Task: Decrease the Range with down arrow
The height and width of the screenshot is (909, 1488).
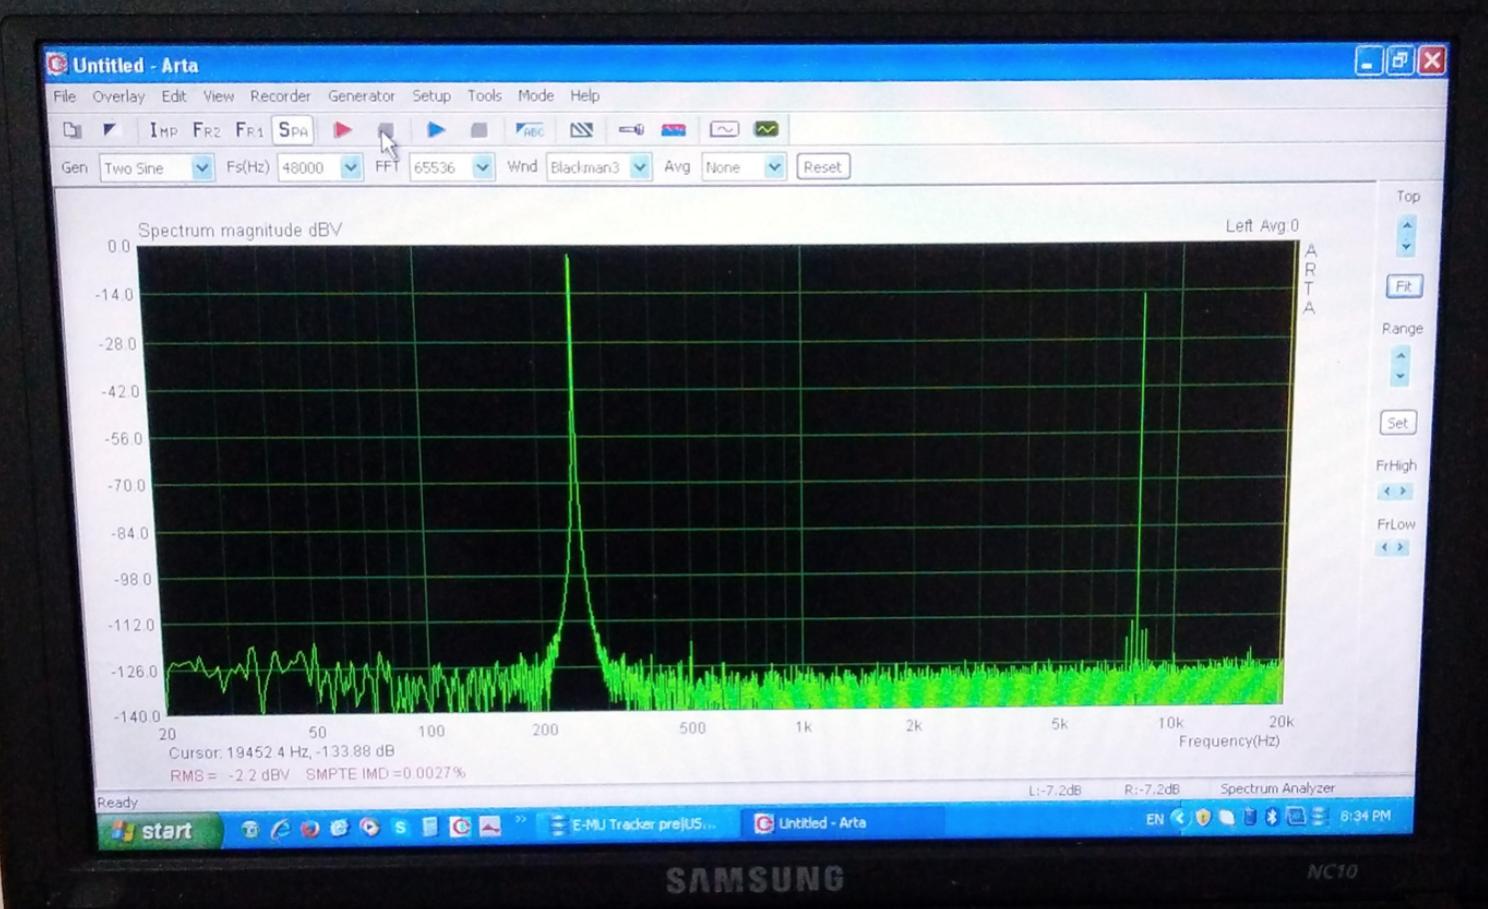Action: click(x=1400, y=376)
